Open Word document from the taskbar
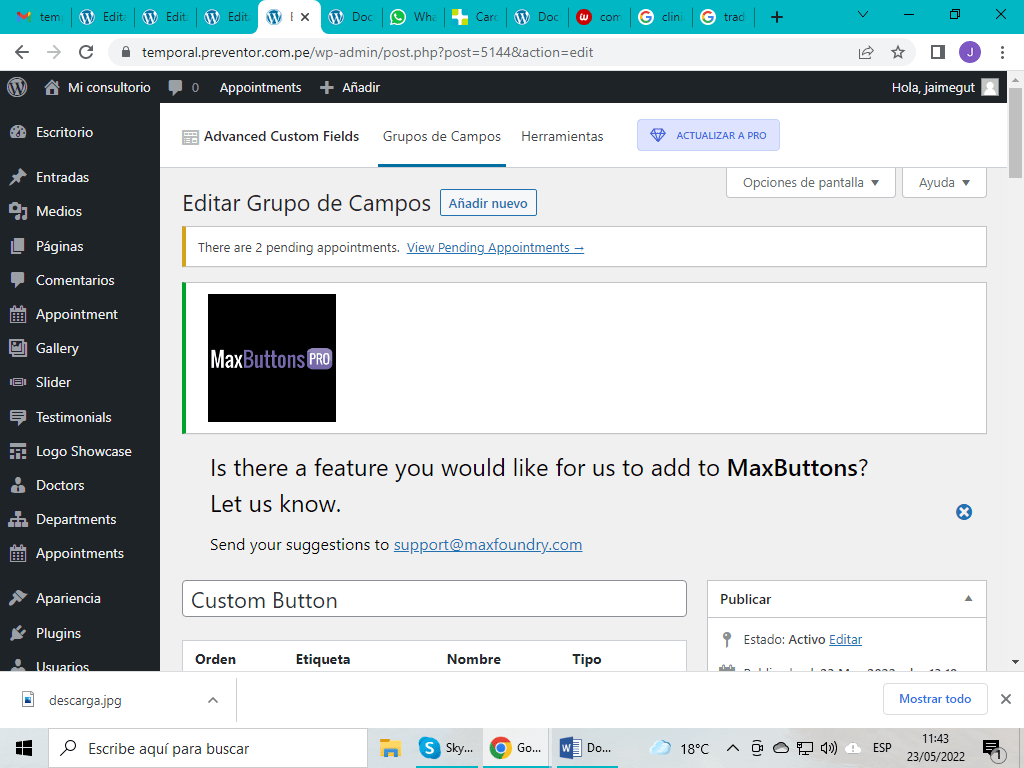Viewport: 1024px width, 768px height. [x=586, y=748]
